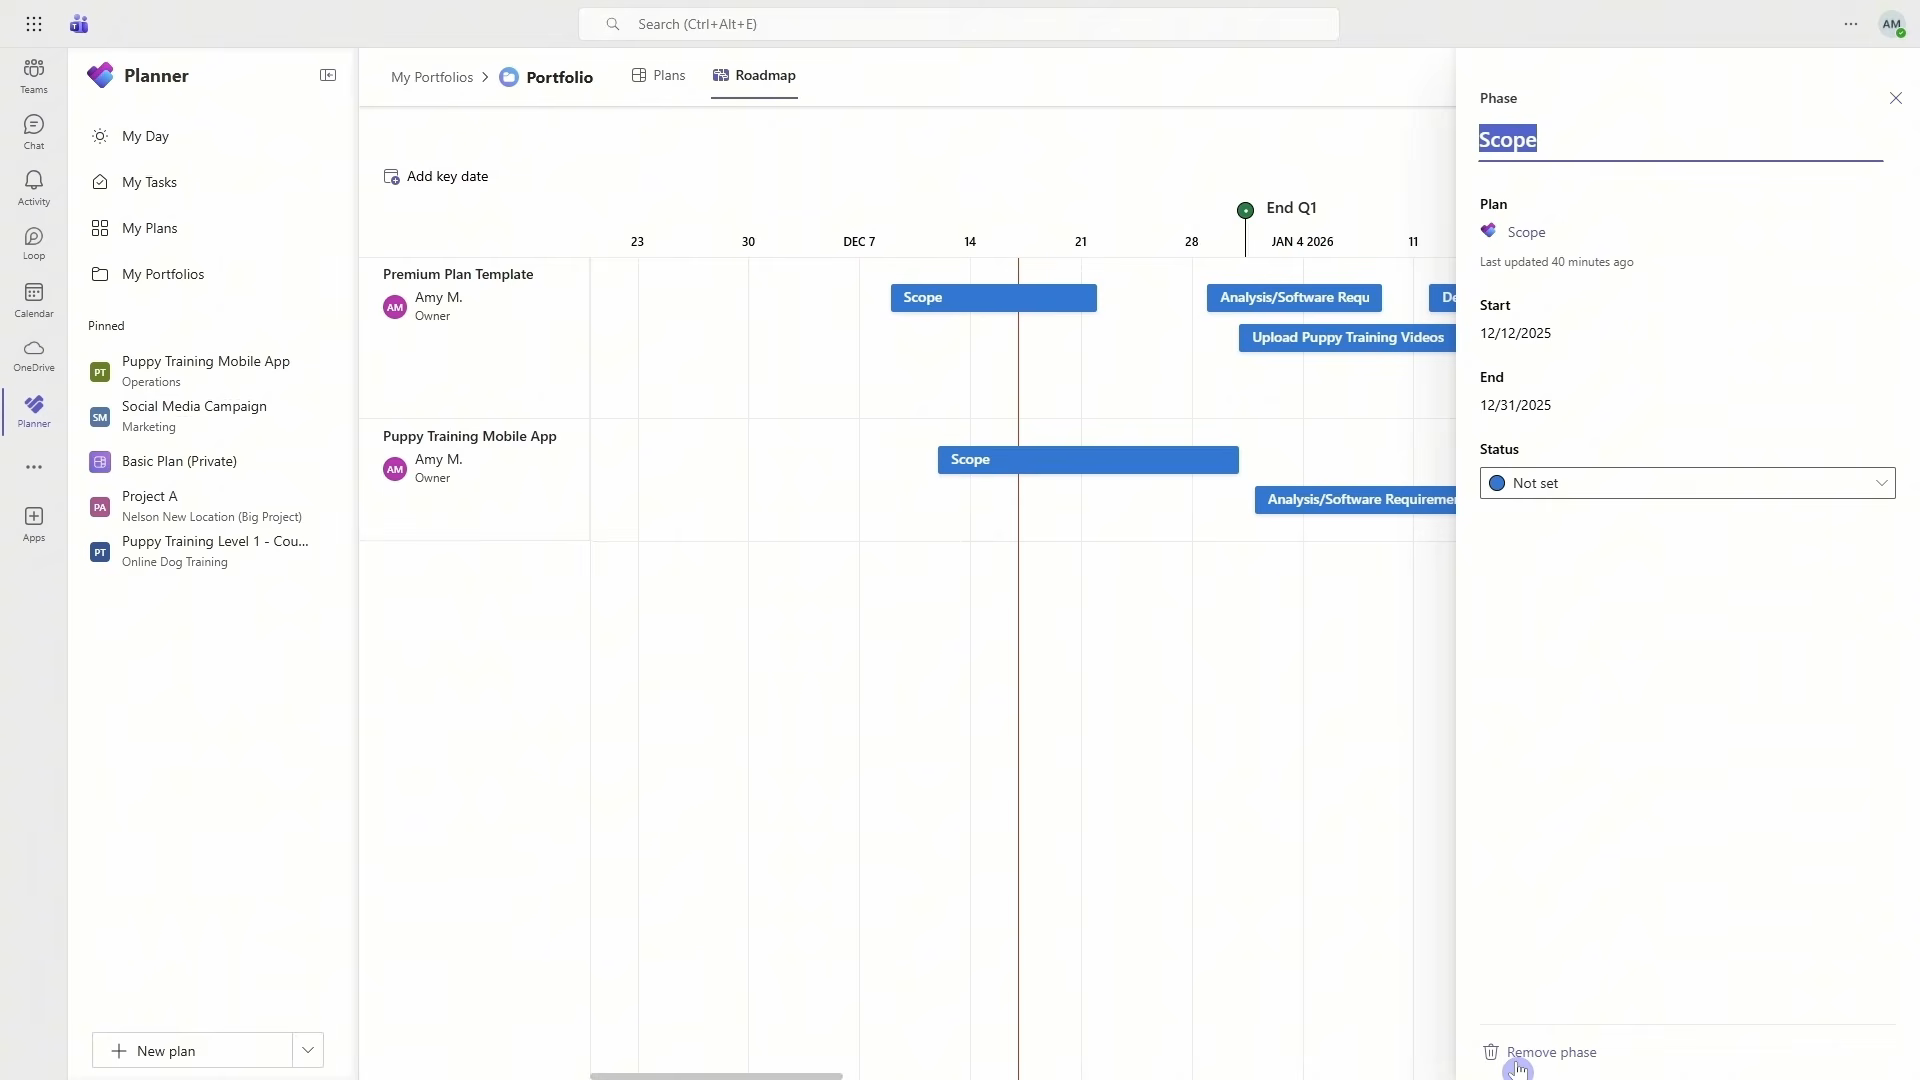The image size is (1920, 1080).
Task: Open pinned plan Puppy Training Level 1 - Cou...
Action: point(215,551)
